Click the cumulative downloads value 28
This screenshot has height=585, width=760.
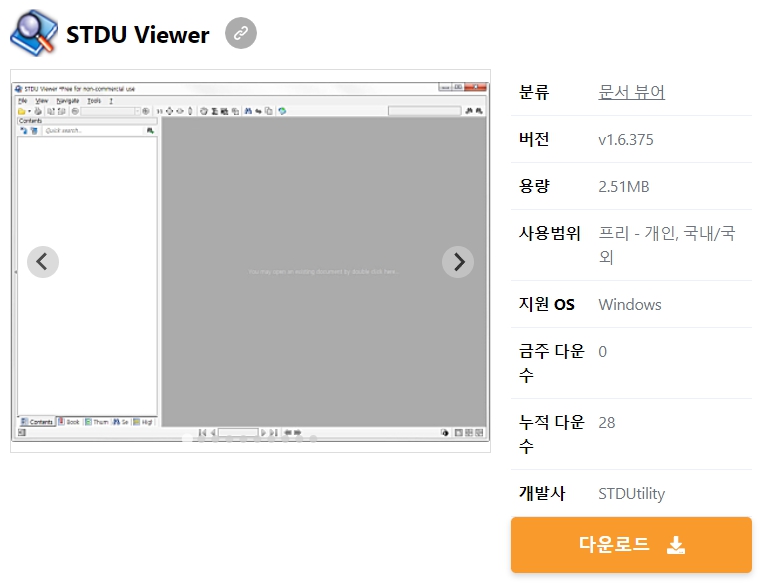(607, 423)
